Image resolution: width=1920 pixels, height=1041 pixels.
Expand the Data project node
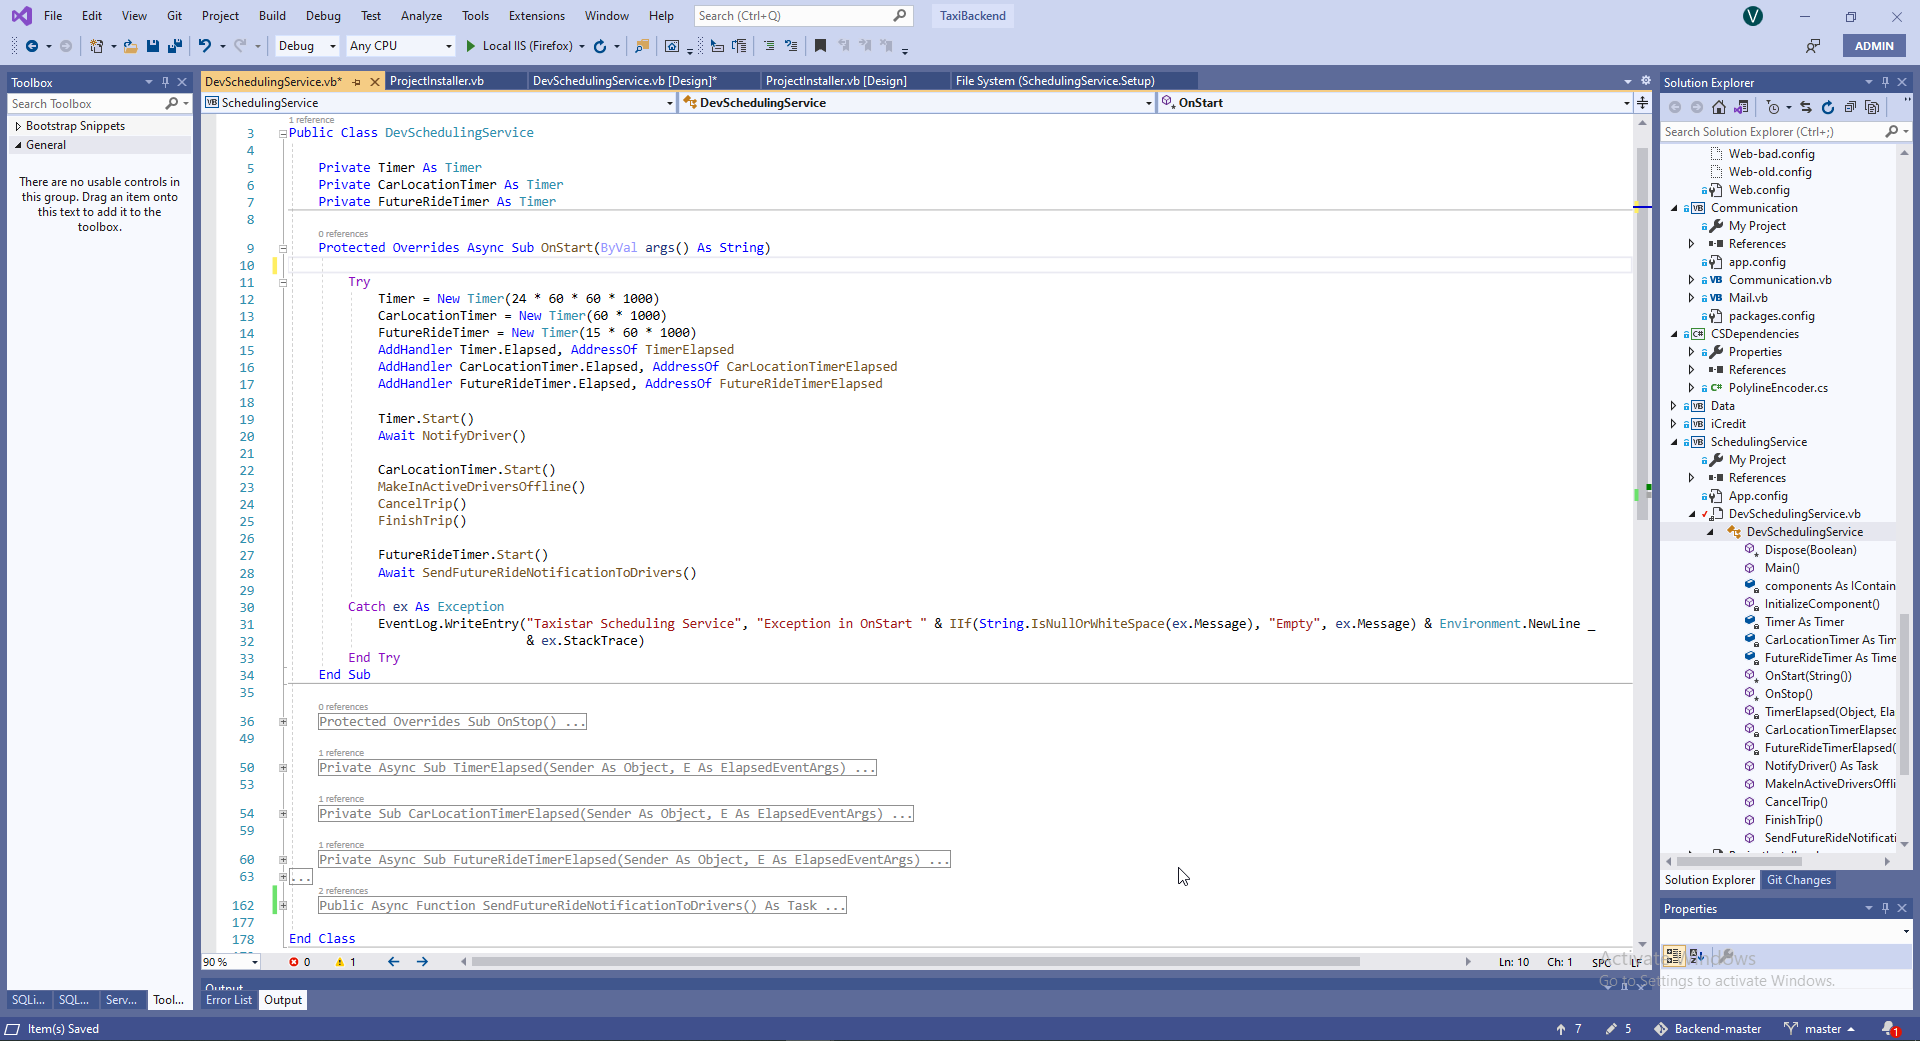[1675, 406]
